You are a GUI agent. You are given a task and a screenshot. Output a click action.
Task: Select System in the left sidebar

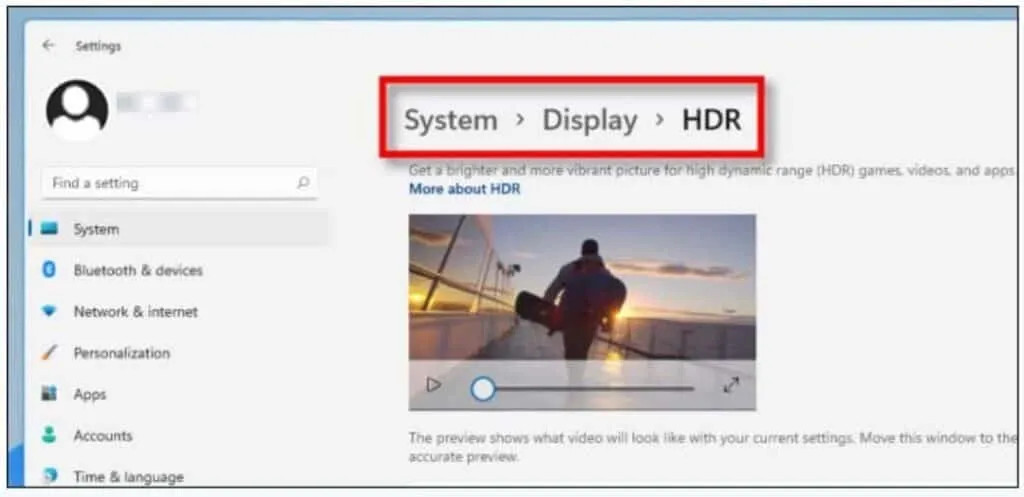[96, 229]
